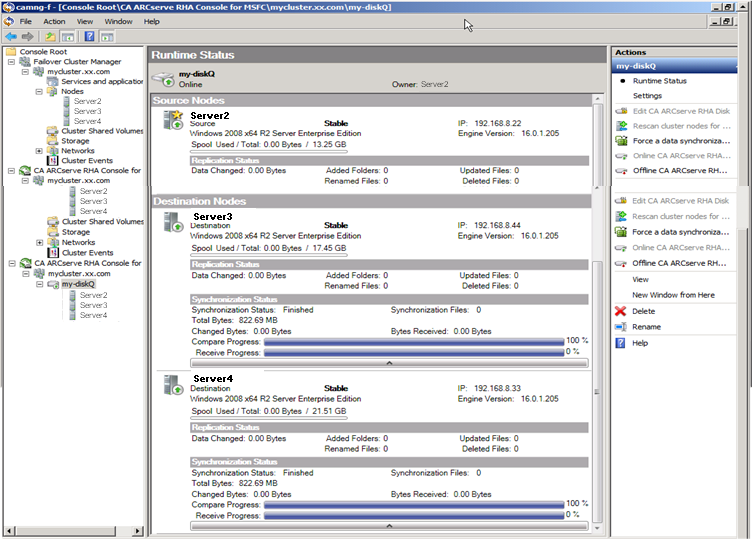Collapse the Failover Cluster Manager tree node

click(11, 61)
